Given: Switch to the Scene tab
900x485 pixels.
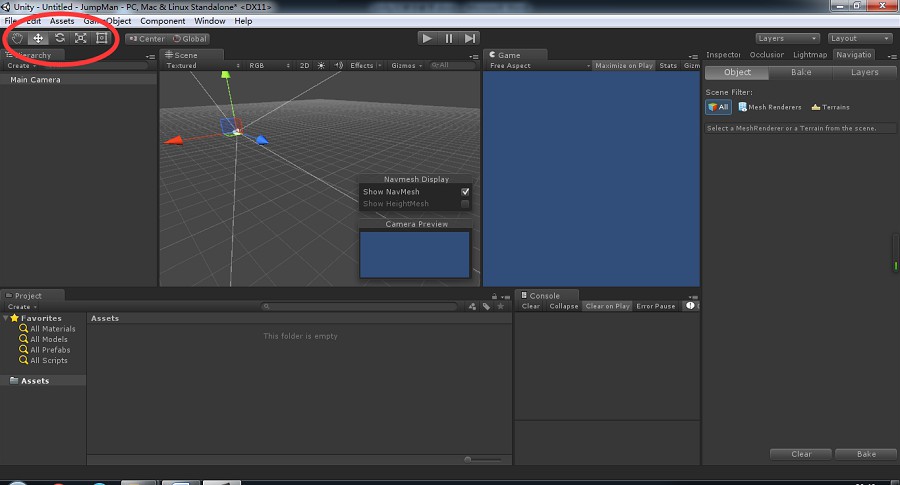Looking at the screenshot, I should pyautogui.click(x=191, y=55).
